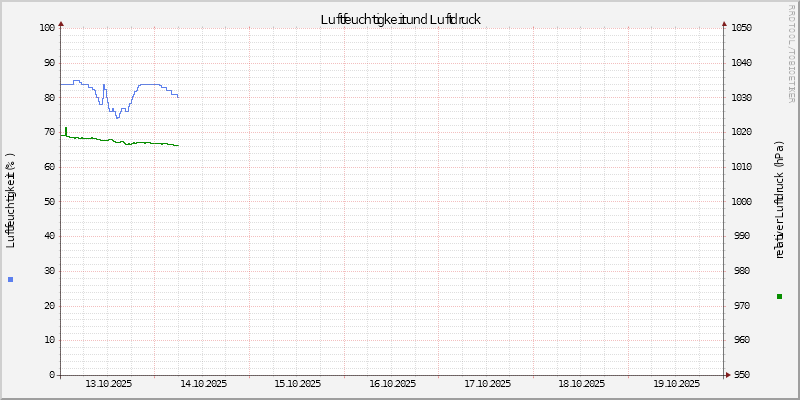The height and width of the screenshot is (400, 800).
Task: Select the 13.10.2025 date label
Action: 108,384
